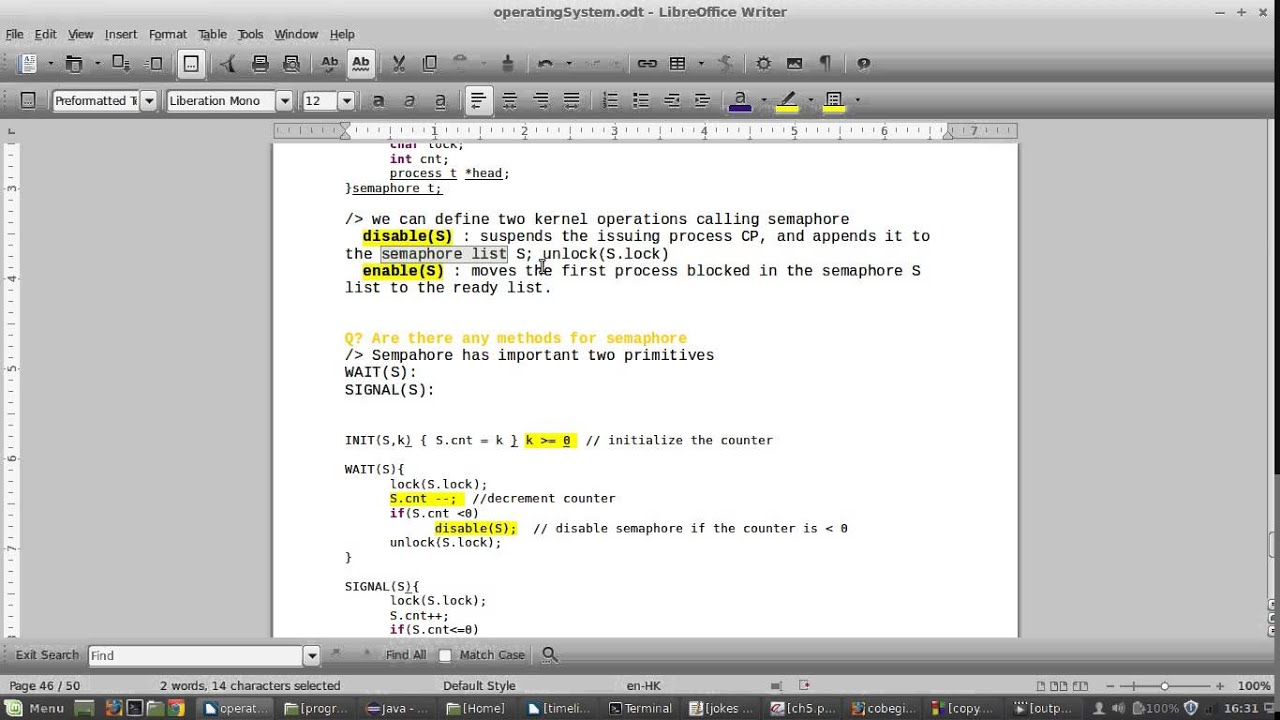1280x720 pixels.
Task: Click the zoom out minus icon
Action: (x=1110, y=686)
